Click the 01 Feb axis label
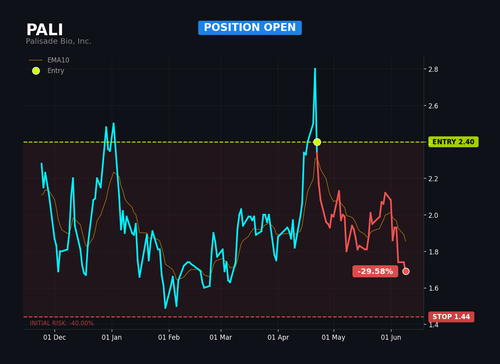This screenshot has height=364, width=500. 169,337
